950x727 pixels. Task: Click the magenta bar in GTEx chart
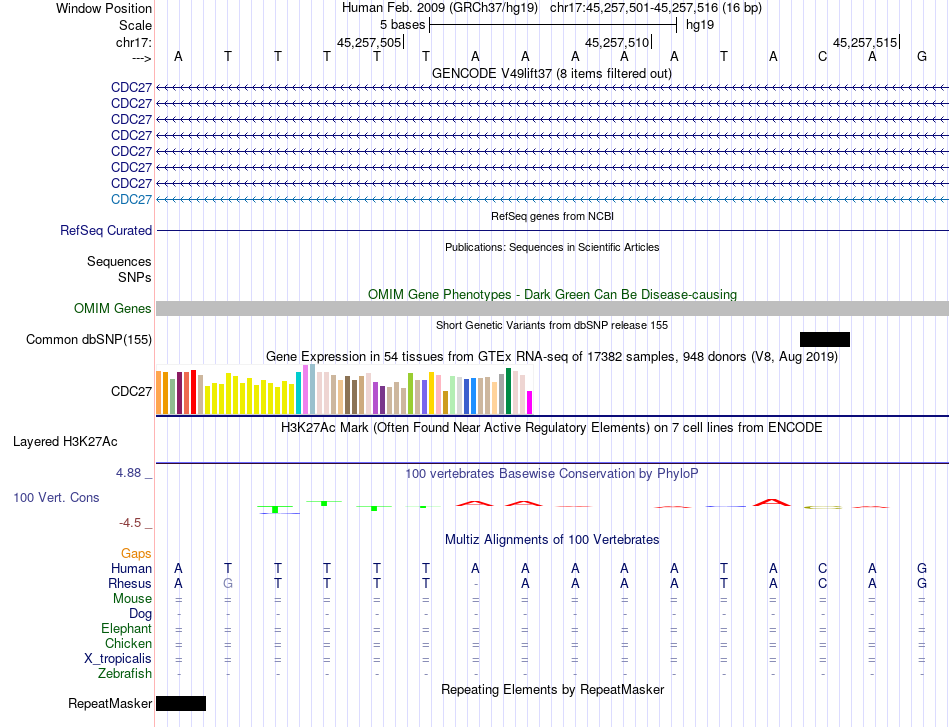(530, 403)
